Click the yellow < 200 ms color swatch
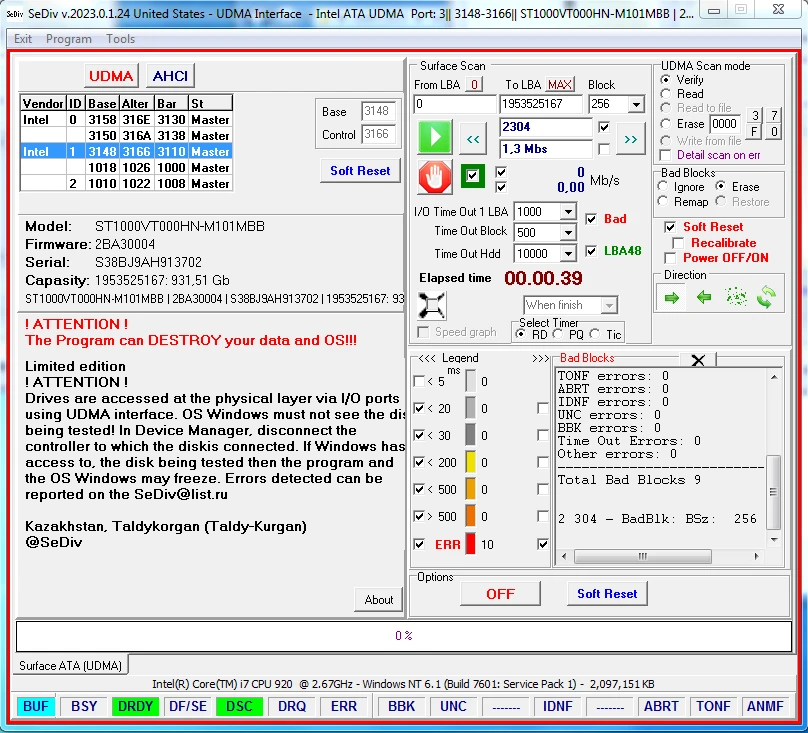Image resolution: width=808 pixels, height=733 pixels. tap(470, 462)
